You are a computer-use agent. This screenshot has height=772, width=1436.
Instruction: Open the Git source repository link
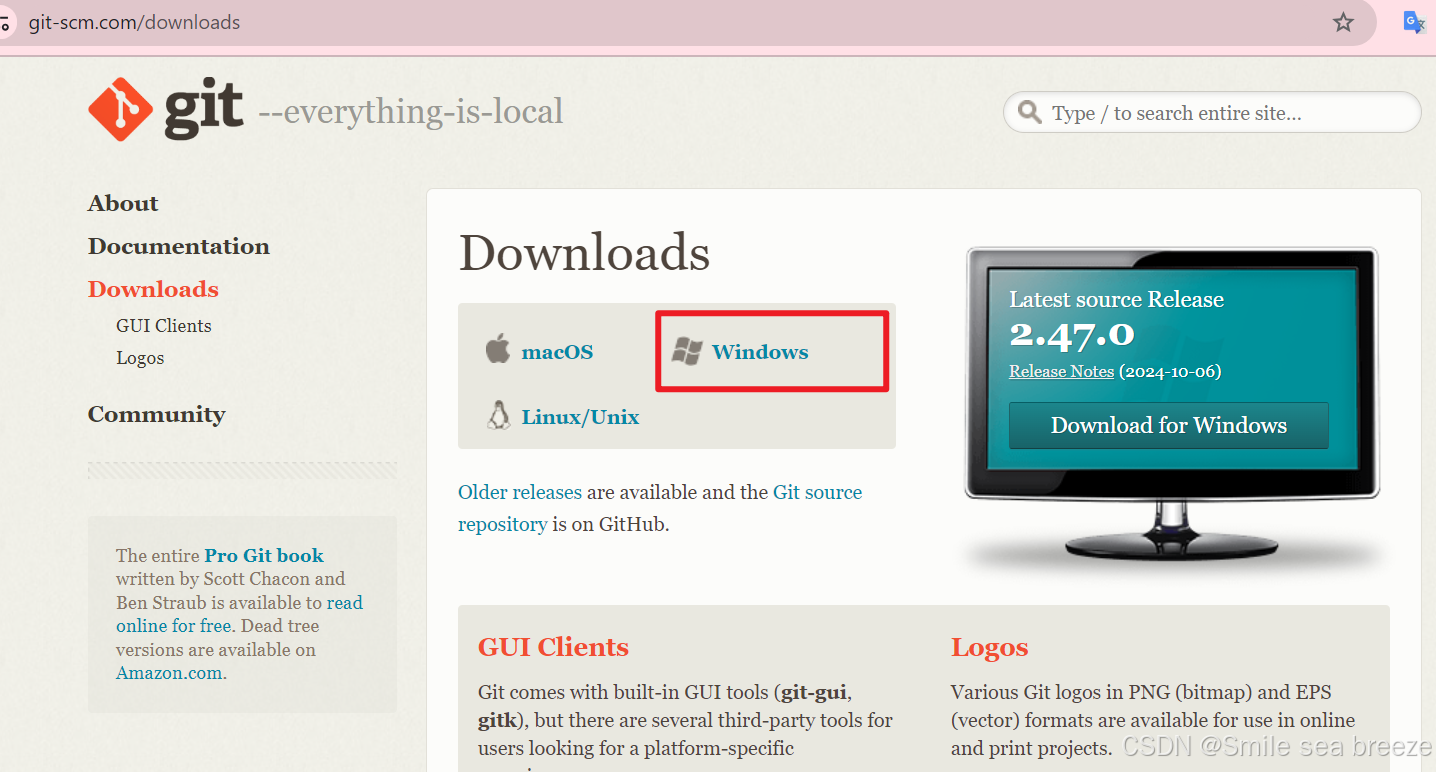click(x=660, y=508)
